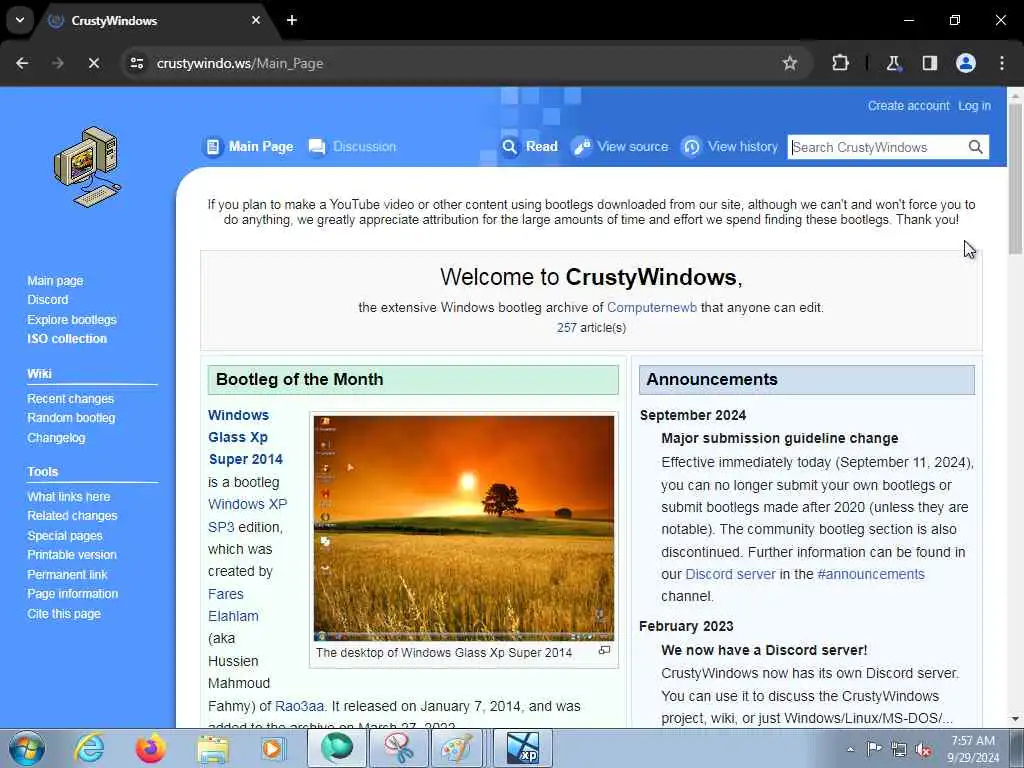This screenshot has height=768, width=1024.
Task: Open Page information link
Action: pos(72,594)
